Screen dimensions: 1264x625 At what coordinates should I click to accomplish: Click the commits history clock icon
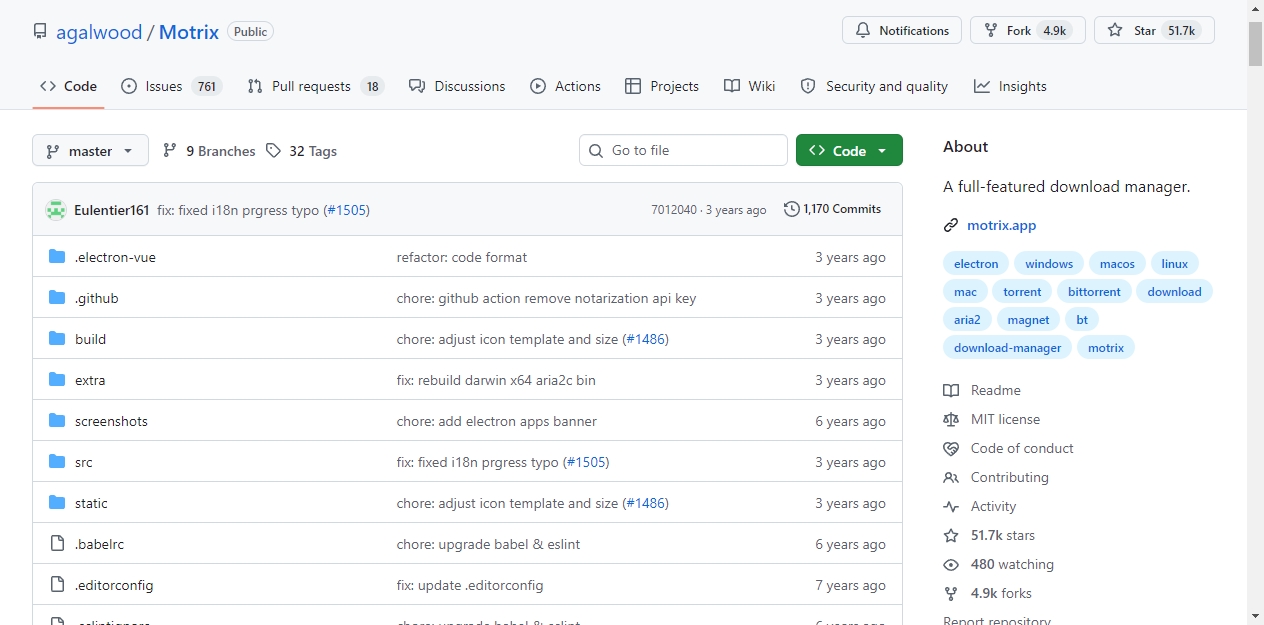point(792,209)
